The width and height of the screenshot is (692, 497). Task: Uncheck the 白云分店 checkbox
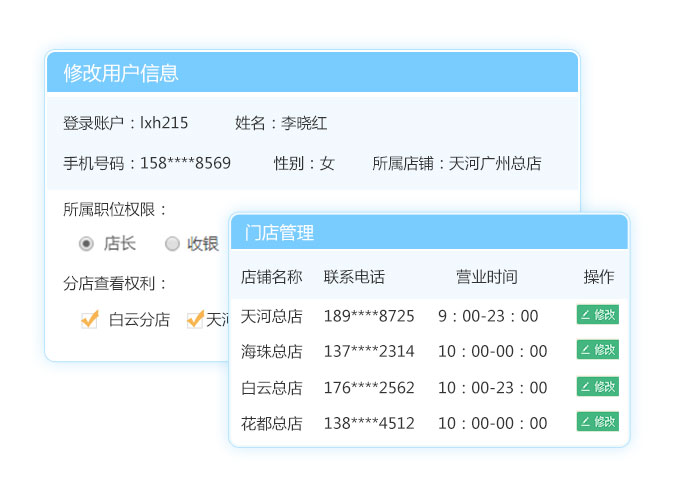tap(90, 319)
